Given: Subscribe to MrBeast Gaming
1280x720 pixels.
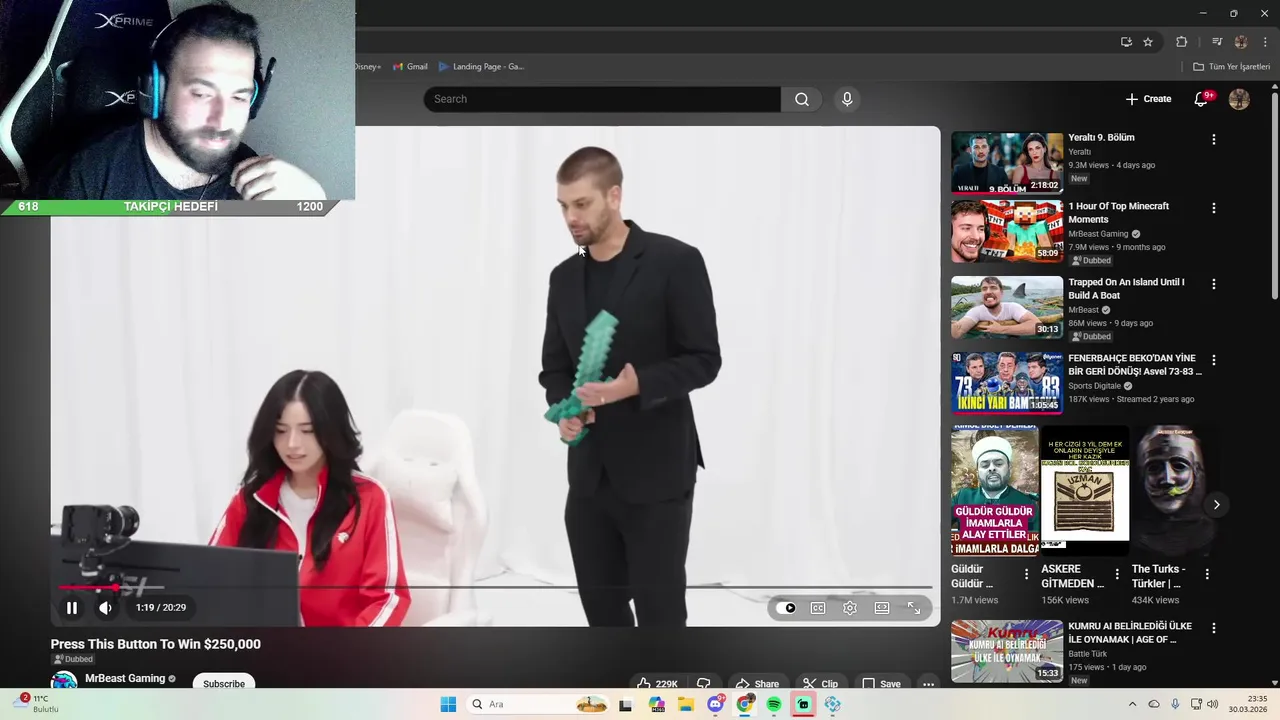Looking at the screenshot, I should (x=224, y=683).
